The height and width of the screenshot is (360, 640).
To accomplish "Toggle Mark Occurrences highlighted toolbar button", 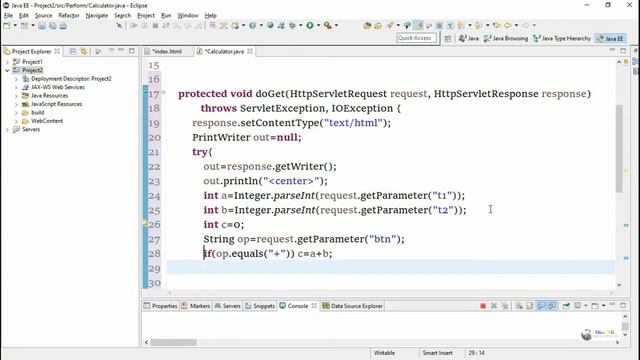I will (419, 25).
